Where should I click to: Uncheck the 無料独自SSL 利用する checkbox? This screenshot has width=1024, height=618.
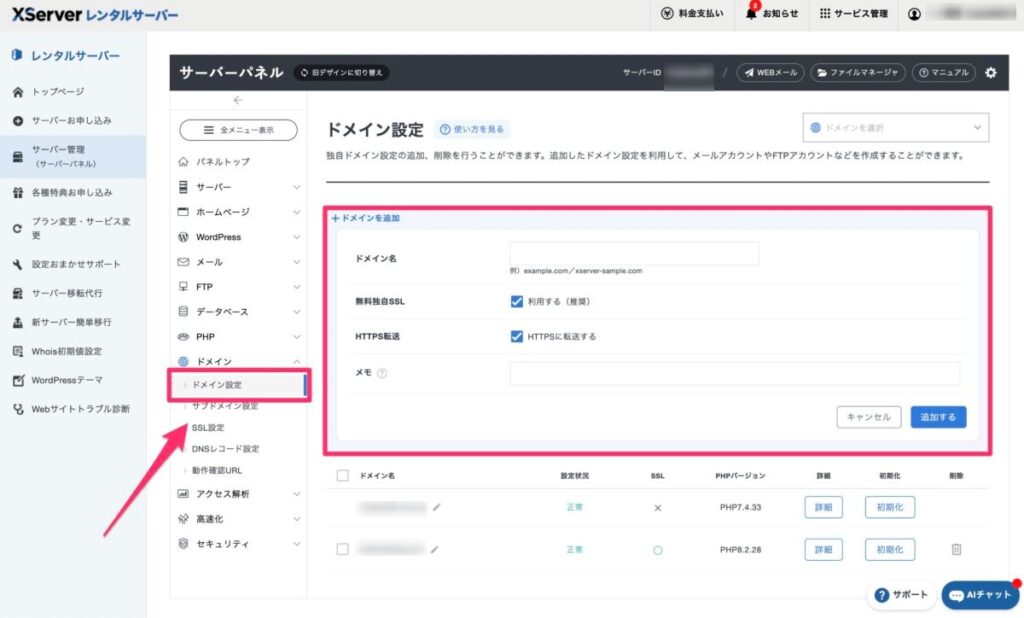pyautogui.click(x=517, y=301)
